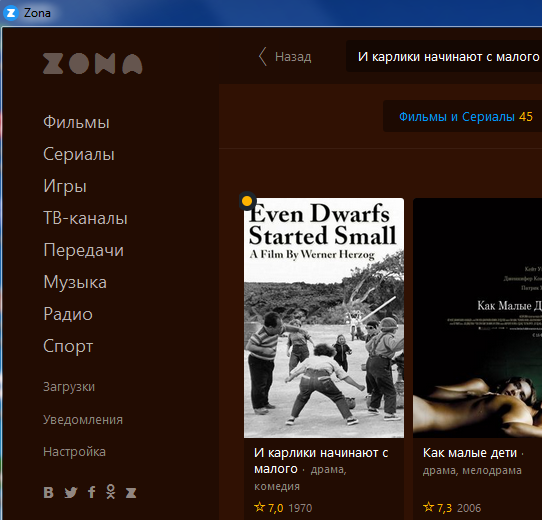Open ТВ-каналы section
This screenshot has height=520, width=542.
click(x=85, y=218)
